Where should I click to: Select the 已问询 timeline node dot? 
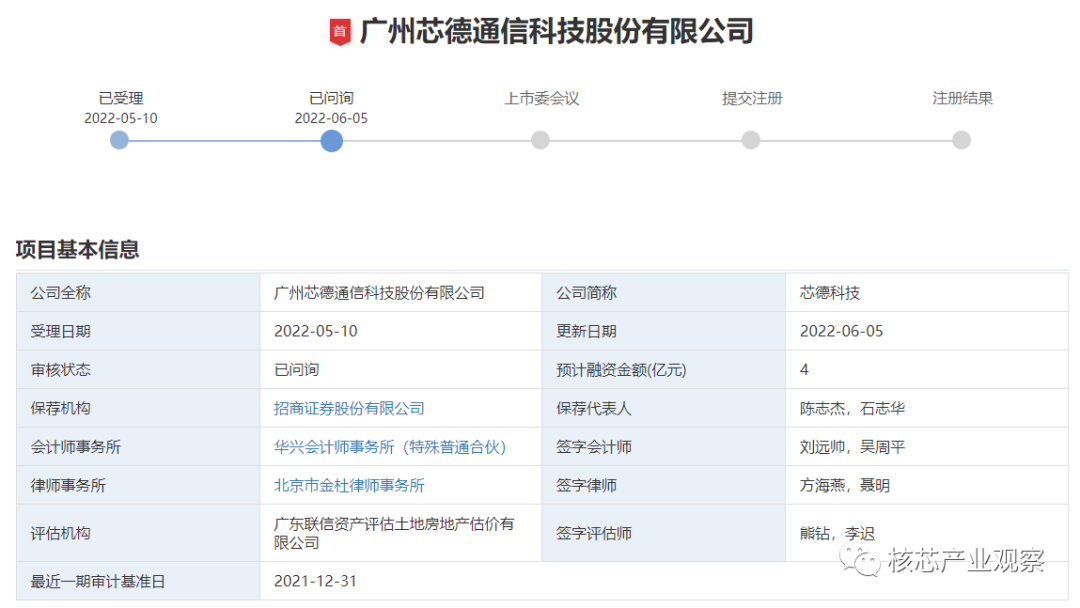331,141
